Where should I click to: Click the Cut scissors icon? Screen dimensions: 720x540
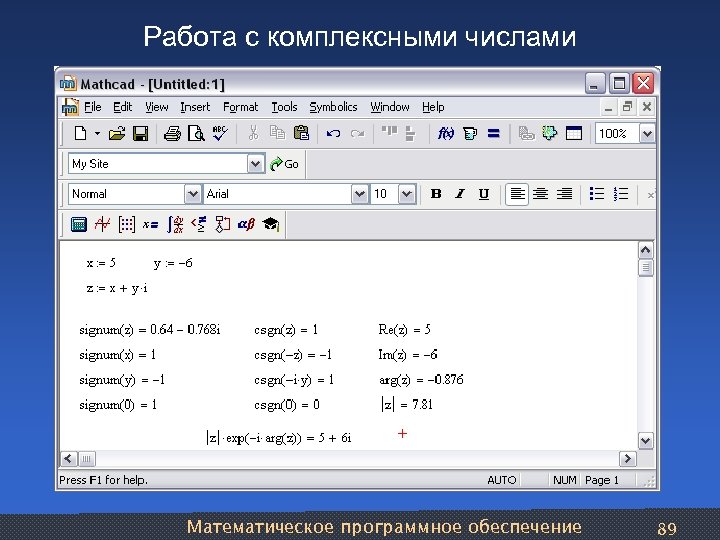(253, 133)
